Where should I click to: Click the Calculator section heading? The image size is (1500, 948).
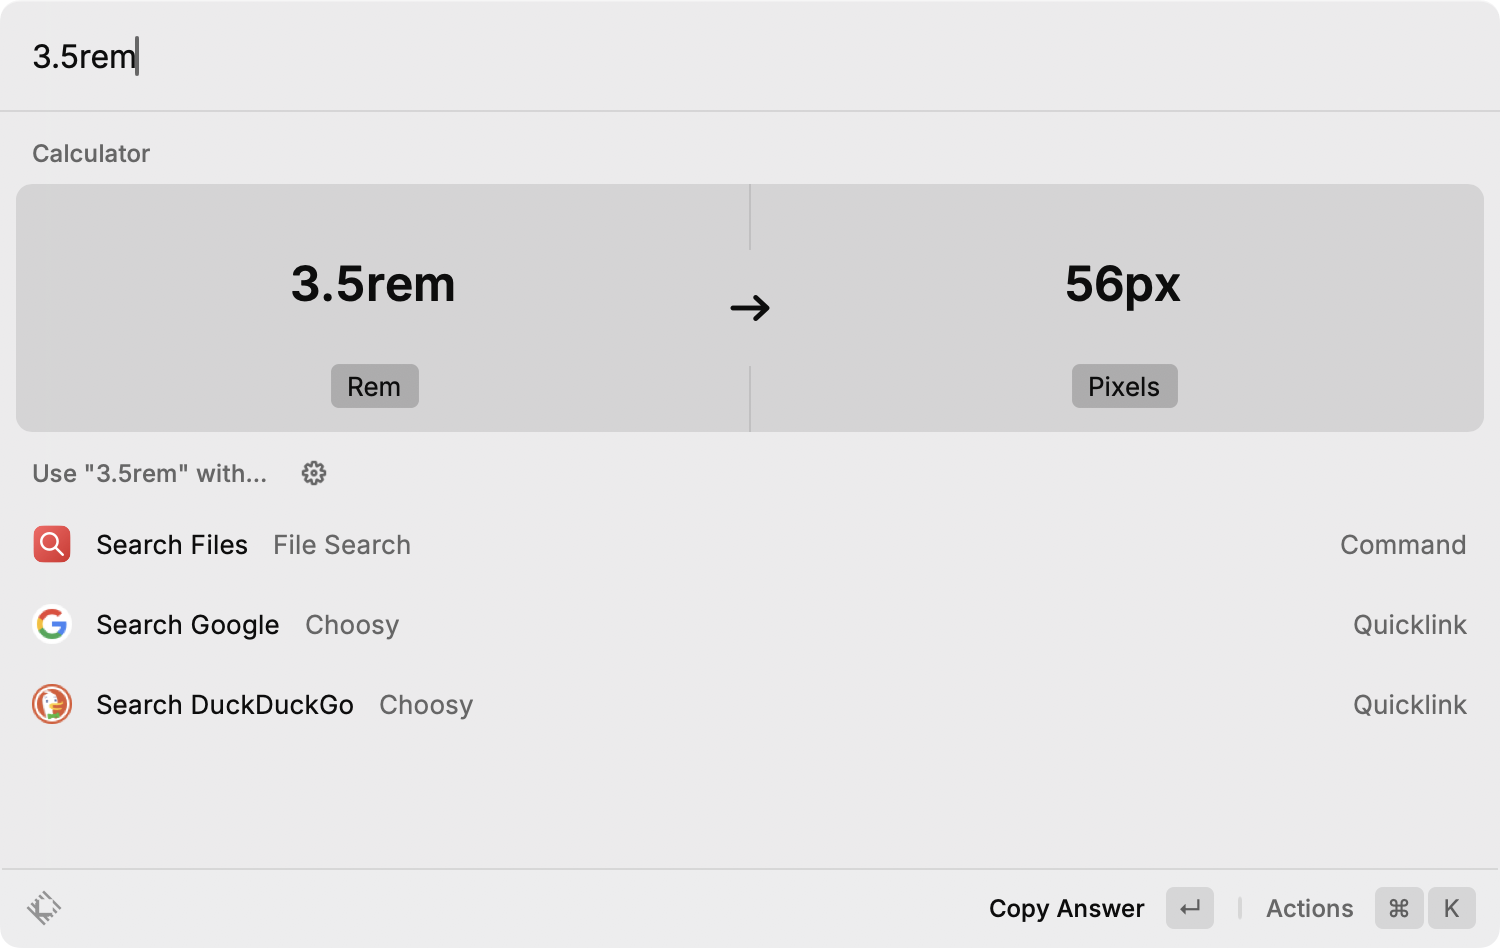click(x=91, y=153)
